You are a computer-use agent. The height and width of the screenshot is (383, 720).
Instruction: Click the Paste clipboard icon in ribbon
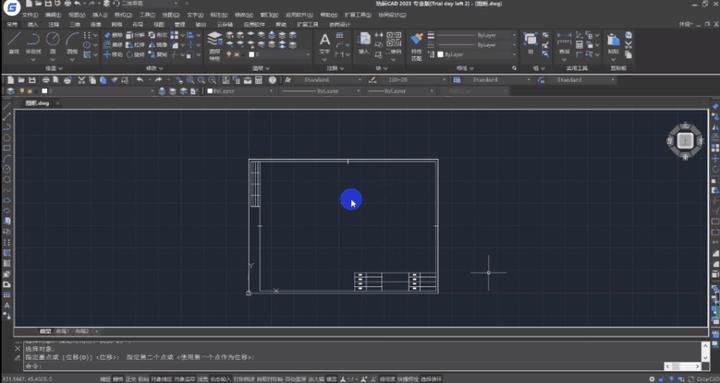click(613, 44)
